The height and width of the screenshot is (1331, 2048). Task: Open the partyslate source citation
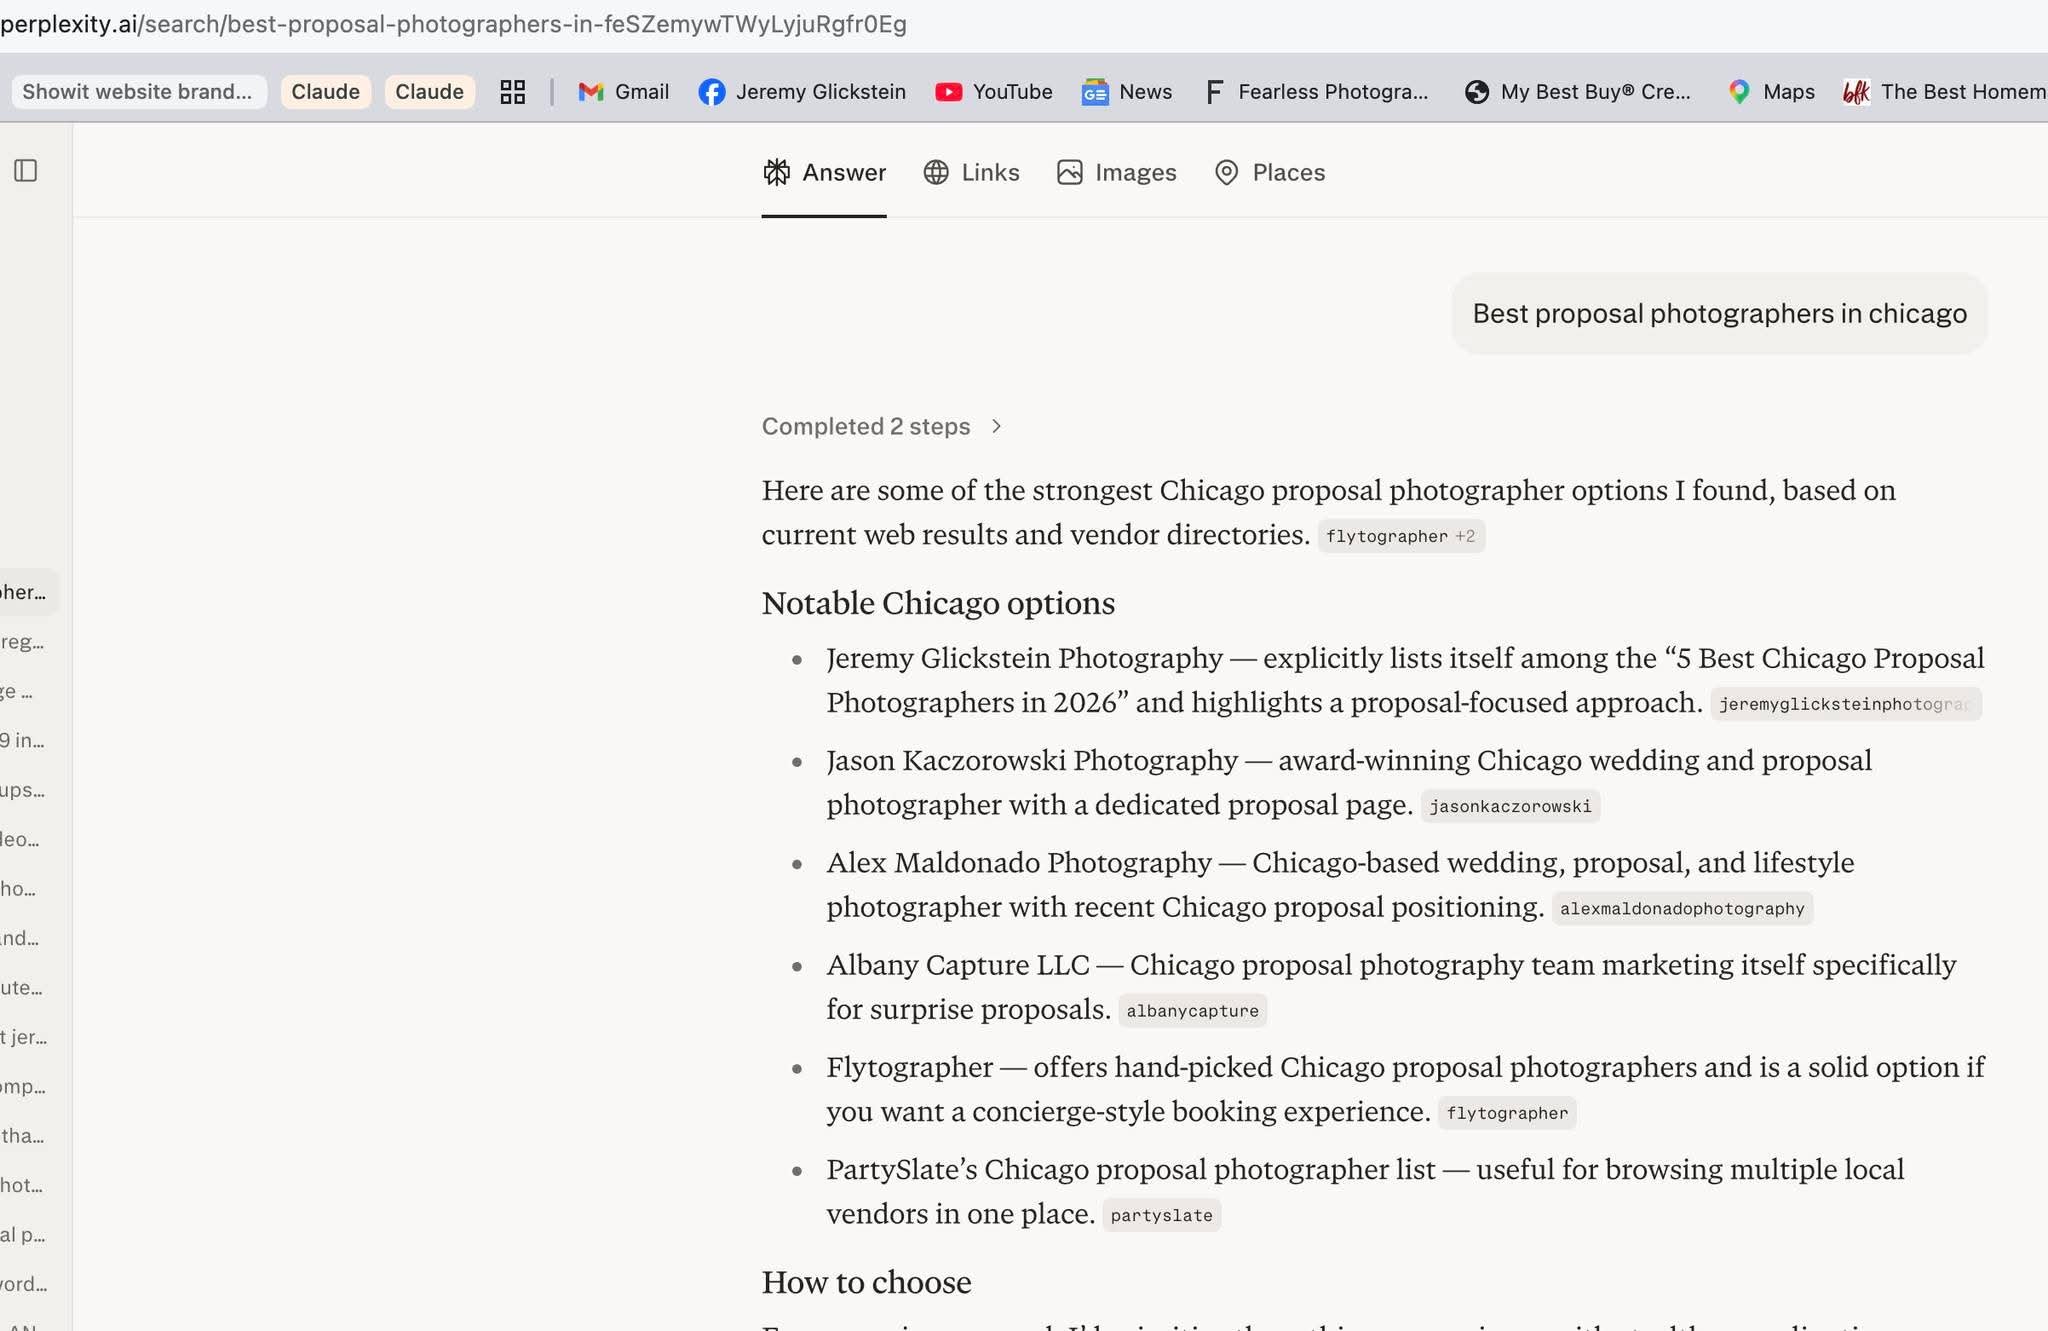[1160, 1215]
